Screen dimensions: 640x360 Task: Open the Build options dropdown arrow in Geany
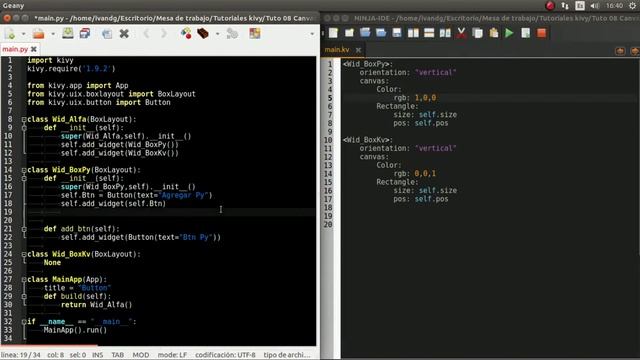click(217, 34)
